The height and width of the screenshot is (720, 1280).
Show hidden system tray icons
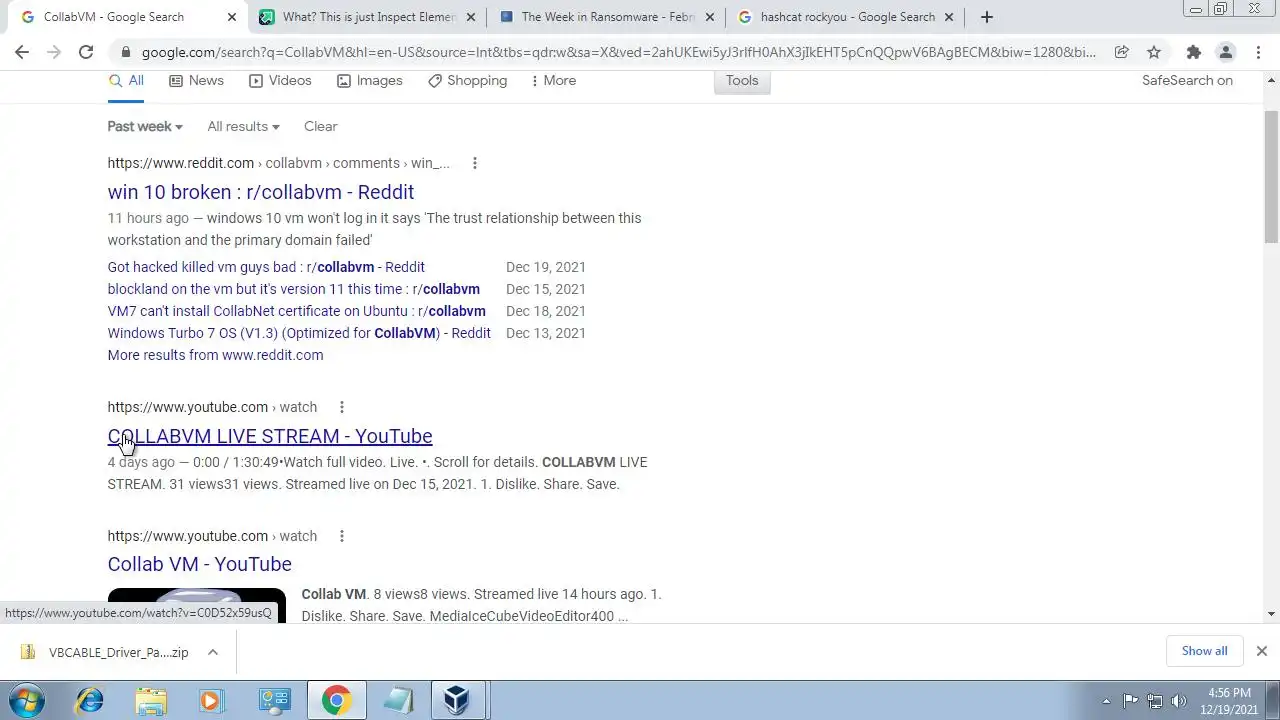pyautogui.click(x=1106, y=701)
